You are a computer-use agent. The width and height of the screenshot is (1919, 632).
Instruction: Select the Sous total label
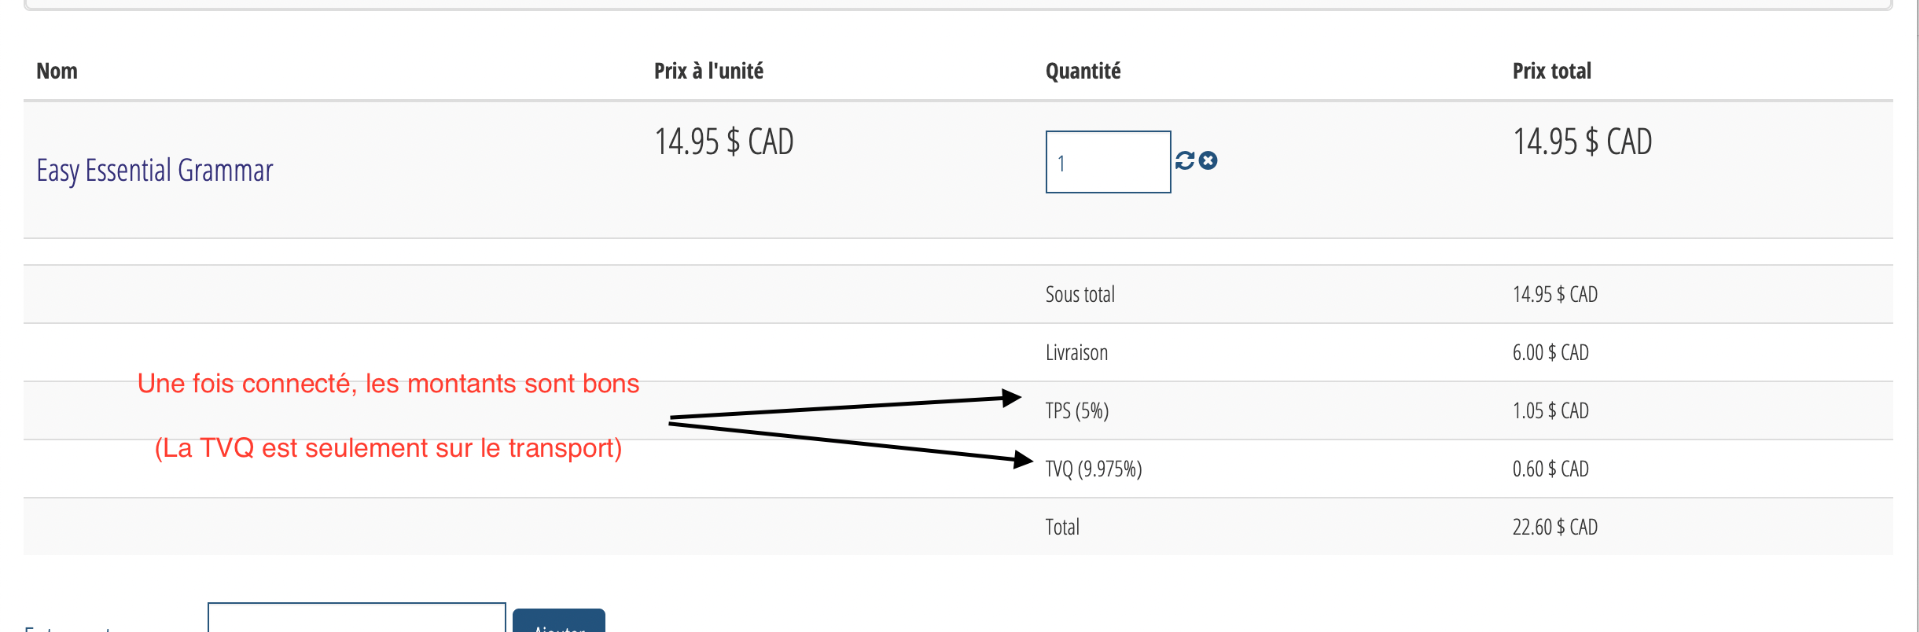click(x=1079, y=295)
